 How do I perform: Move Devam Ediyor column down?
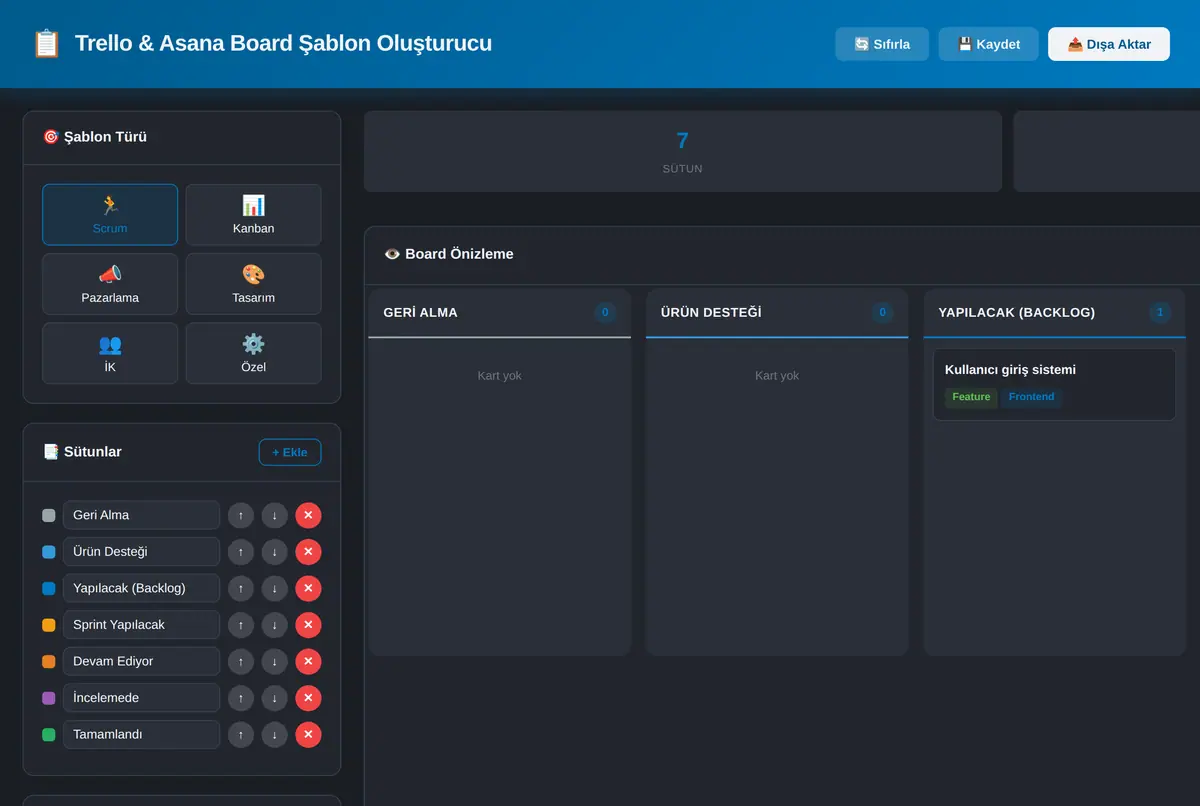click(x=275, y=661)
